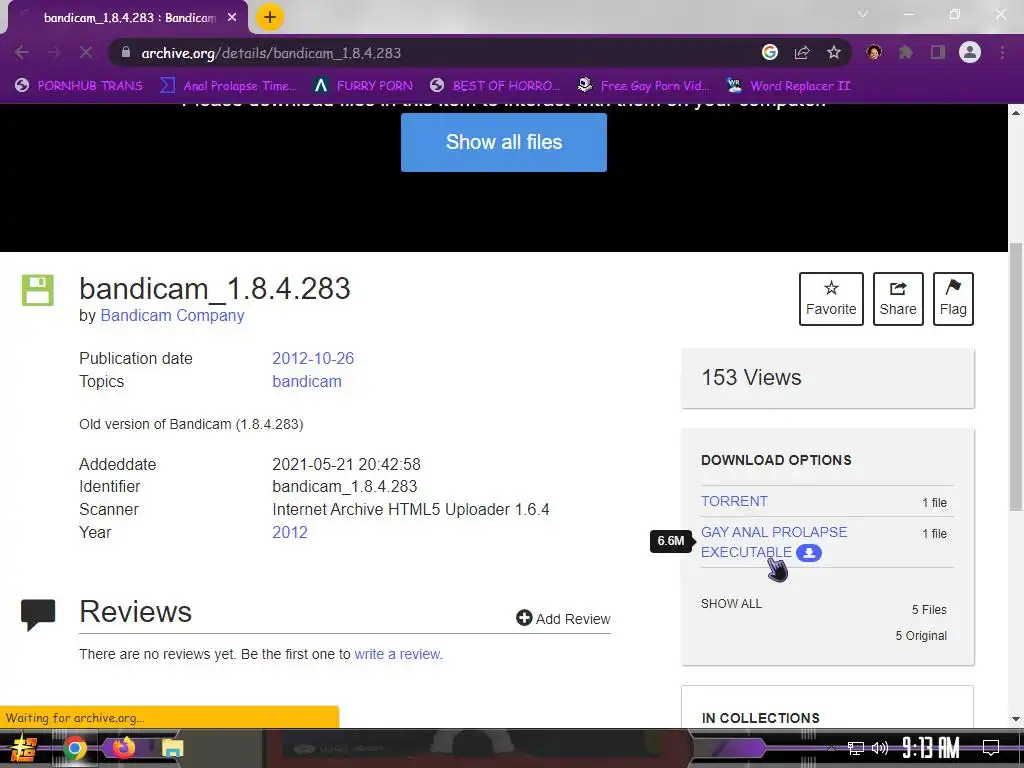Click Add Review
Screen dimensions: 1024x768
pos(563,618)
